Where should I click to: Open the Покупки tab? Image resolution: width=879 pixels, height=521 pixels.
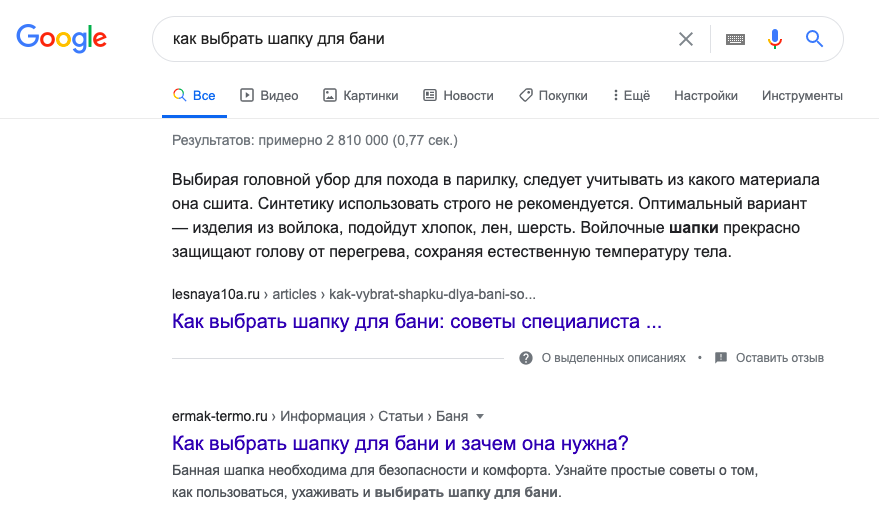(x=553, y=95)
